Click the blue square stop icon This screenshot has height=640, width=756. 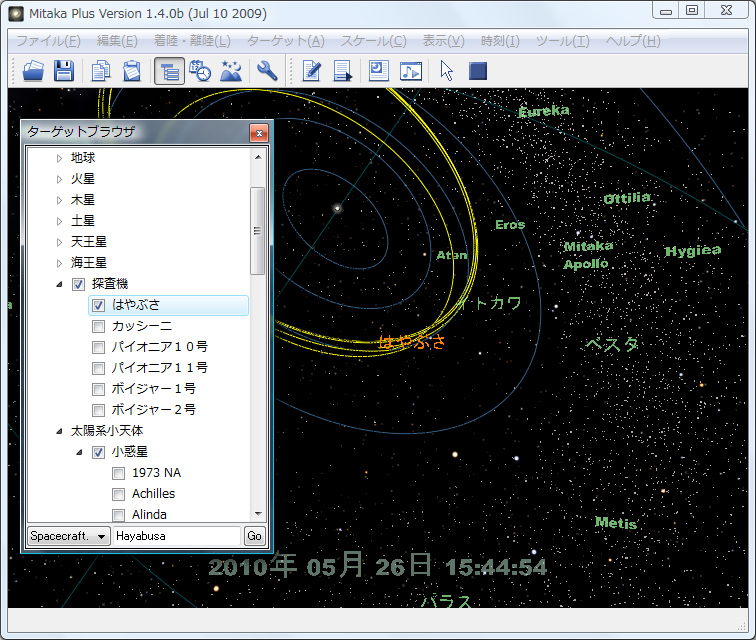click(x=478, y=71)
